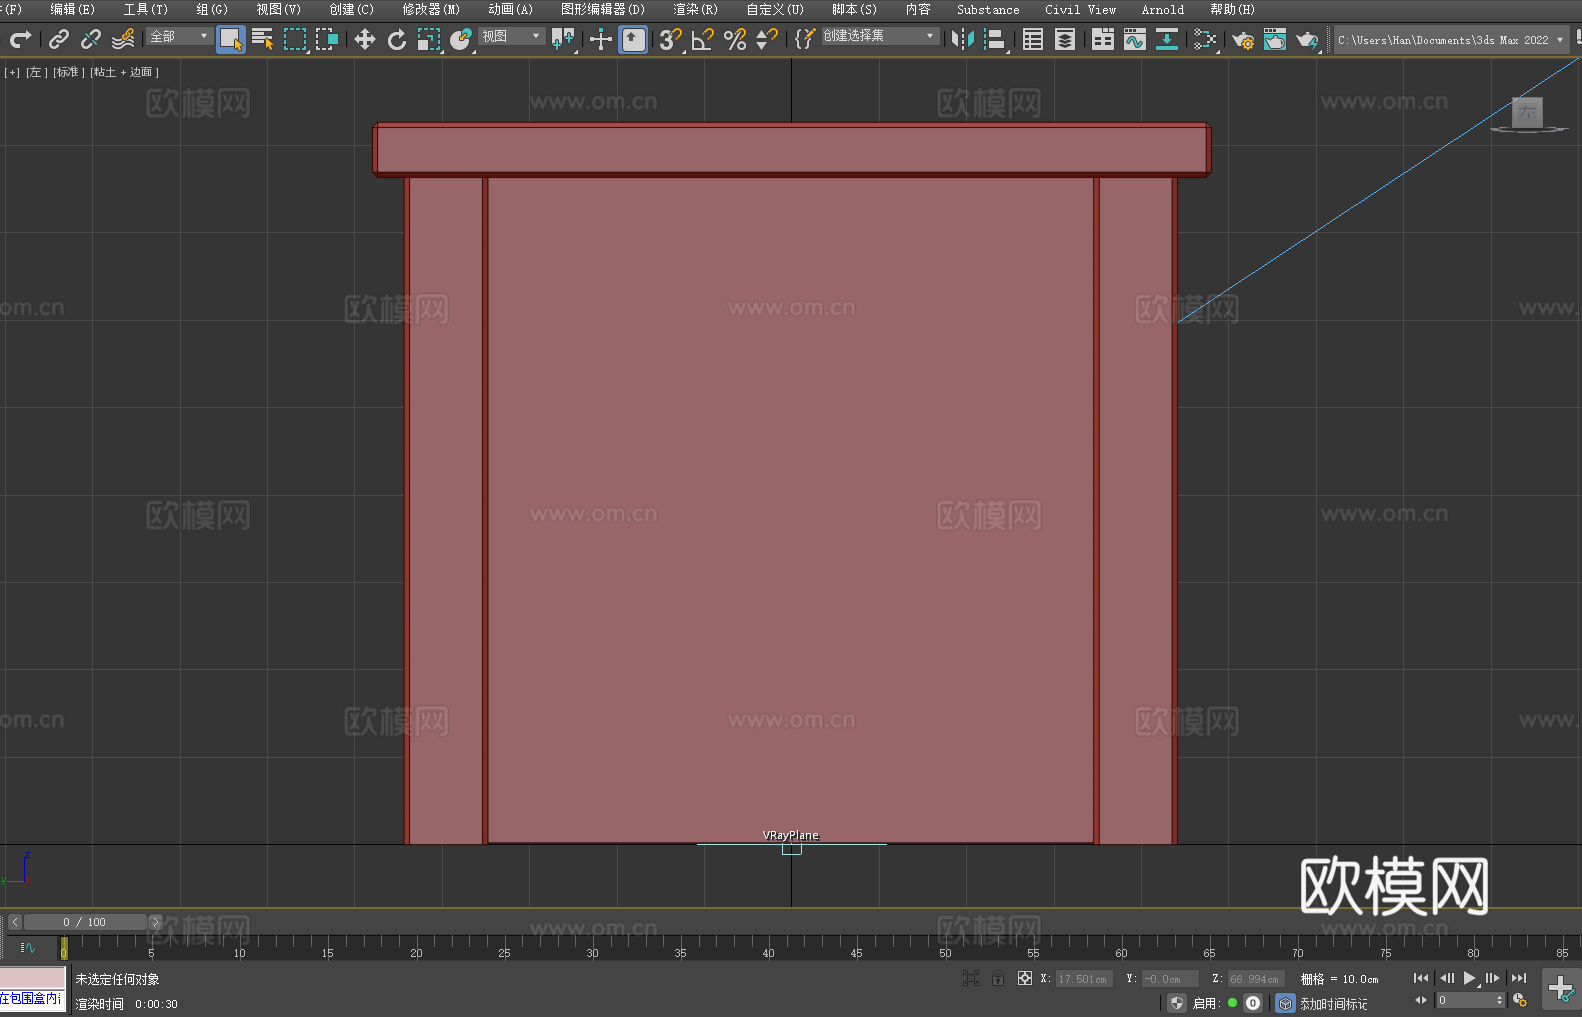Select the Unlink Selection icon
Viewport: 1582px width, 1017px height.
click(x=91, y=39)
